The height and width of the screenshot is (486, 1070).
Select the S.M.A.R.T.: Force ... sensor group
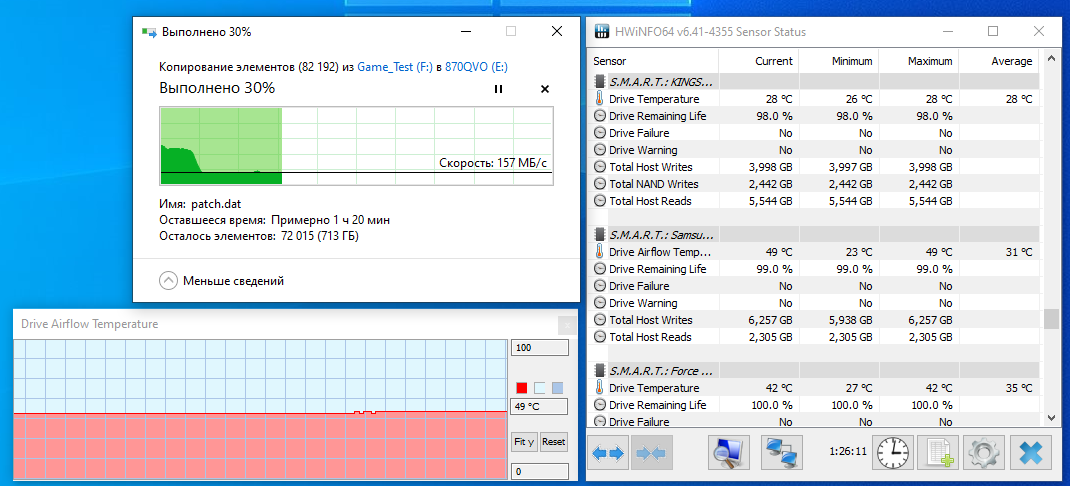[x=813, y=371]
